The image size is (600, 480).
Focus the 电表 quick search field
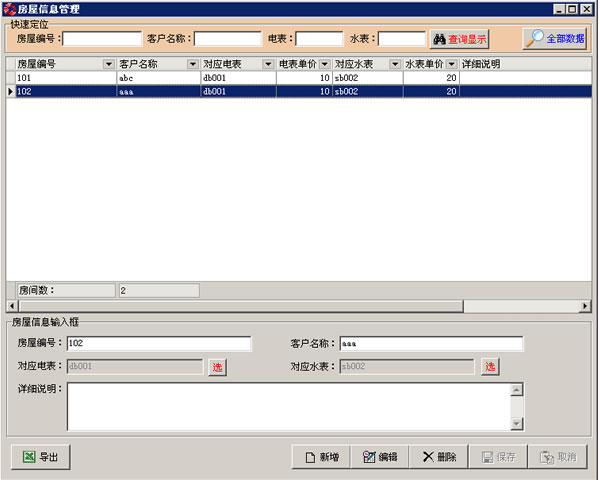pyautogui.click(x=320, y=39)
